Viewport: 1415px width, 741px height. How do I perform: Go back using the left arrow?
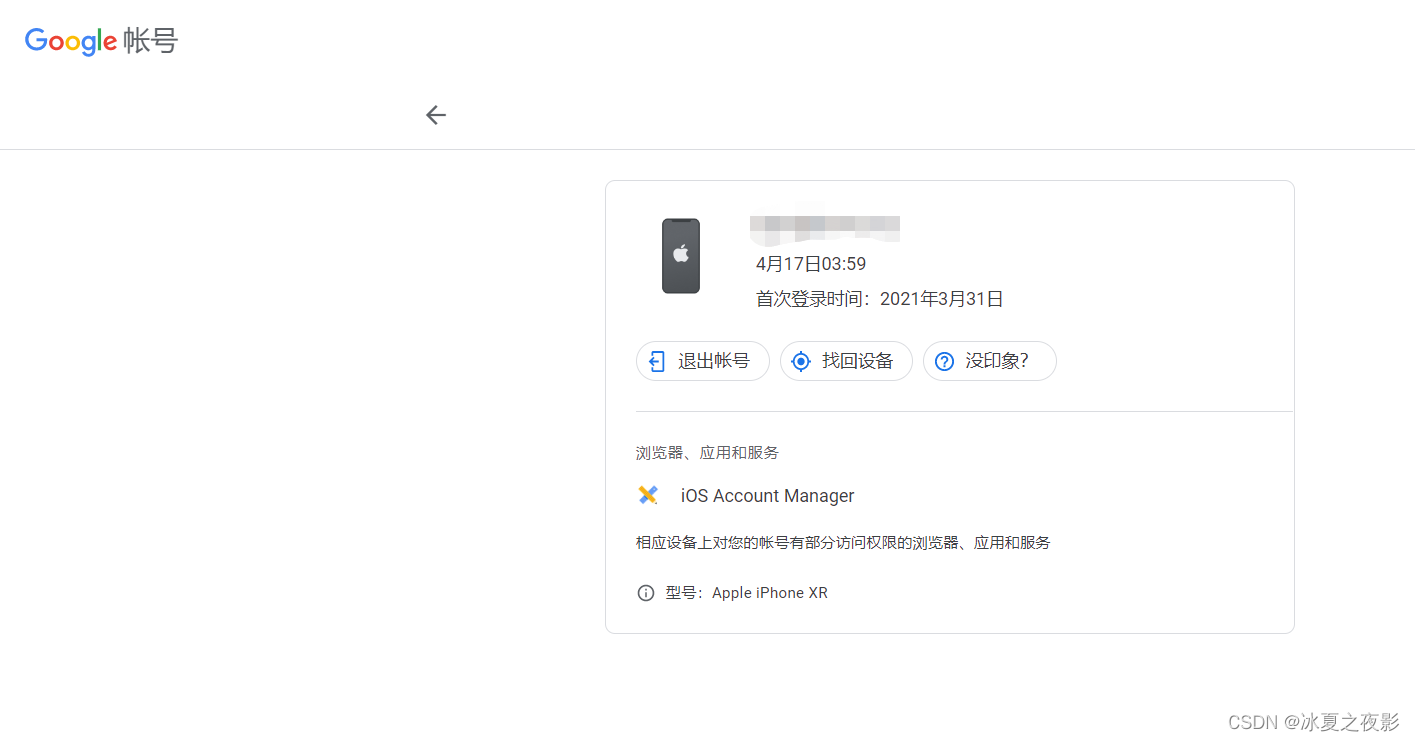(x=435, y=115)
